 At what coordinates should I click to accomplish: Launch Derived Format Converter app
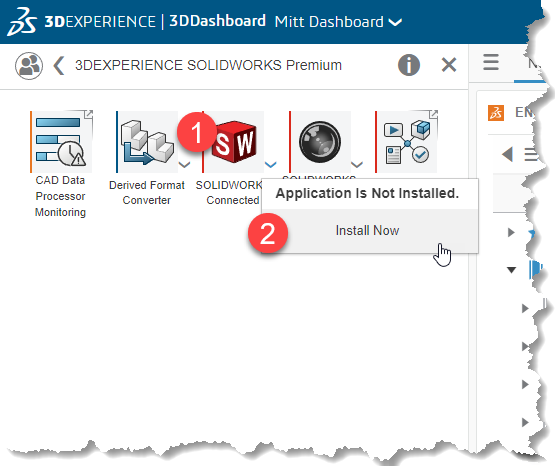point(148,142)
